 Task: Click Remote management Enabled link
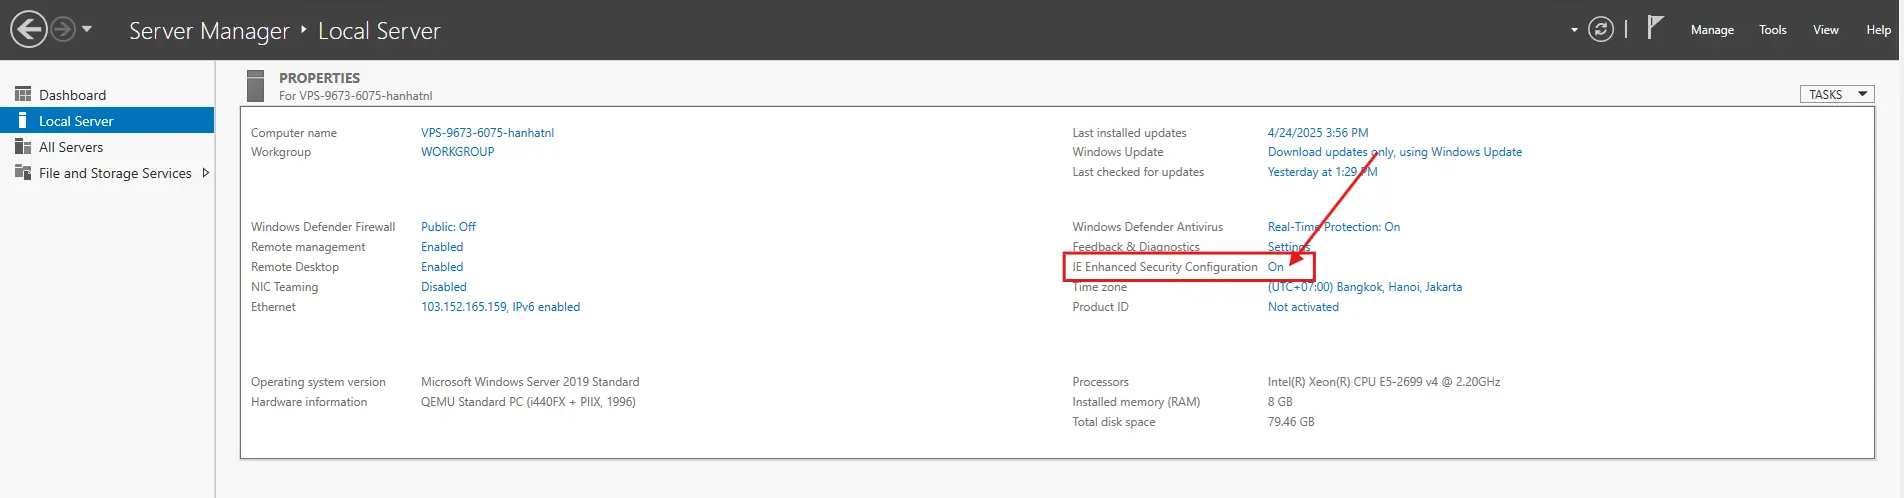click(442, 247)
